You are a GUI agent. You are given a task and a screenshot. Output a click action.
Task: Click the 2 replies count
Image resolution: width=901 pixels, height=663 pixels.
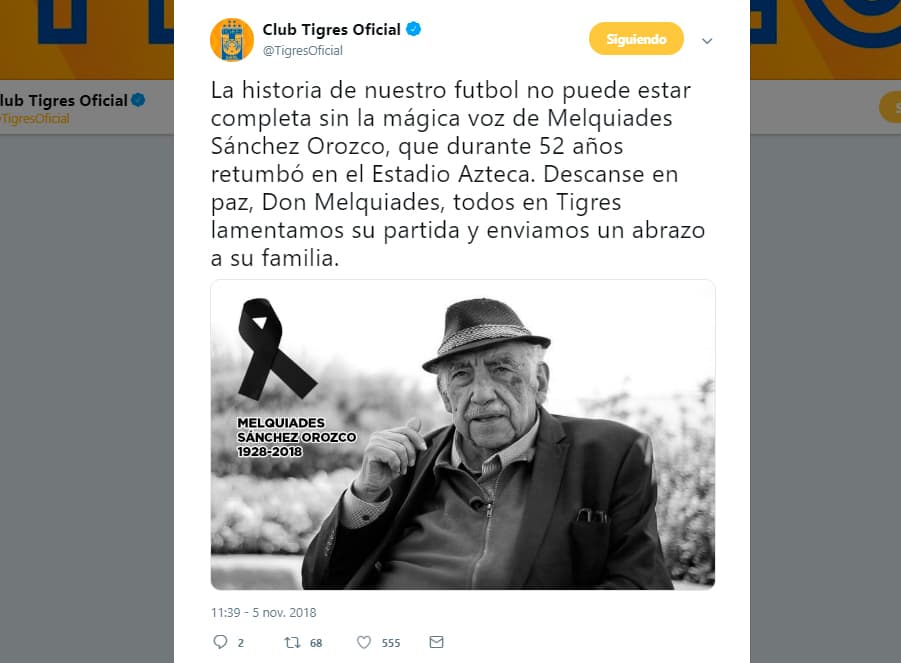pos(241,643)
